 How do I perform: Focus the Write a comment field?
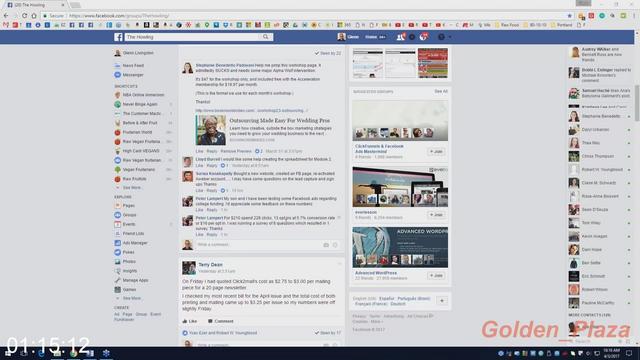(x=259, y=245)
